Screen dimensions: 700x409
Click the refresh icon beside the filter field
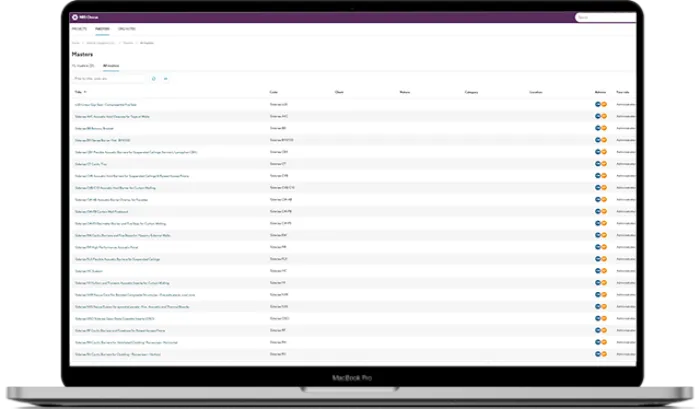coord(154,79)
